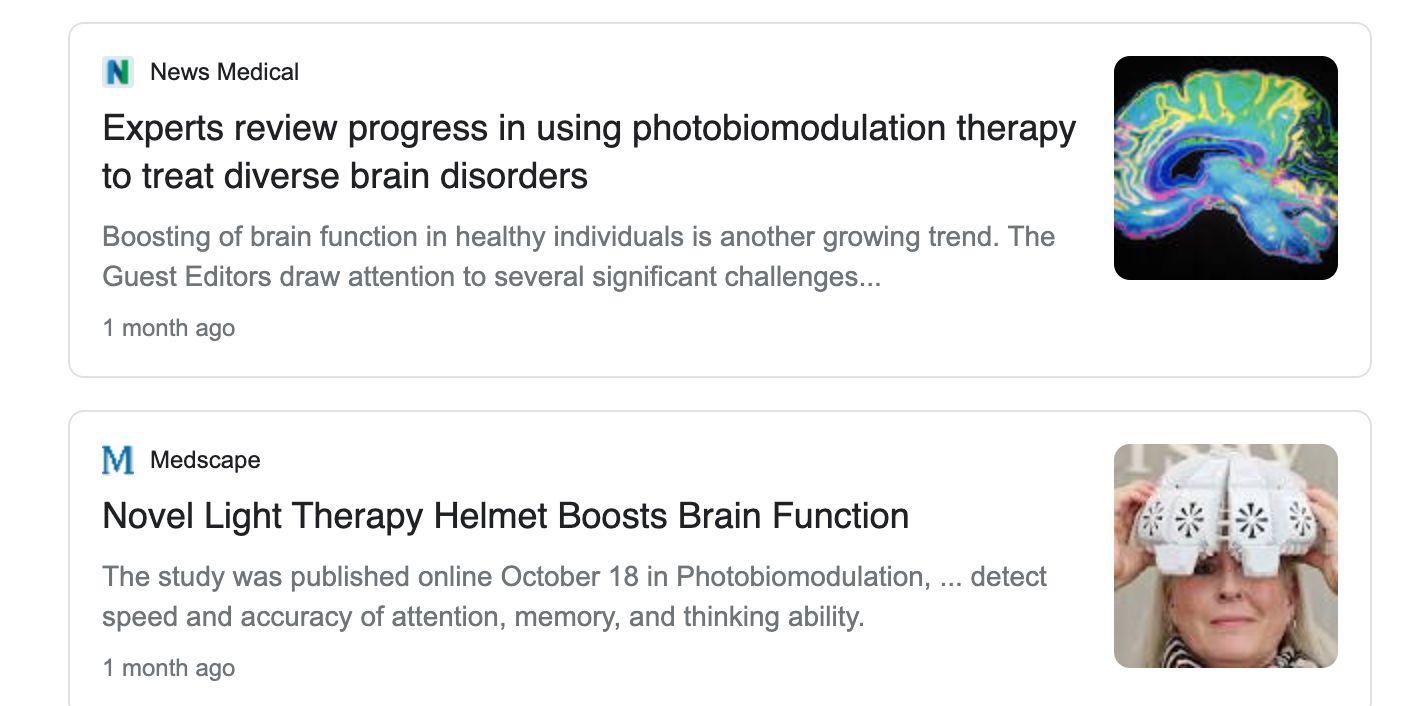Click "The study was published online" snippet line
This screenshot has width=1408, height=706.
(574, 577)
